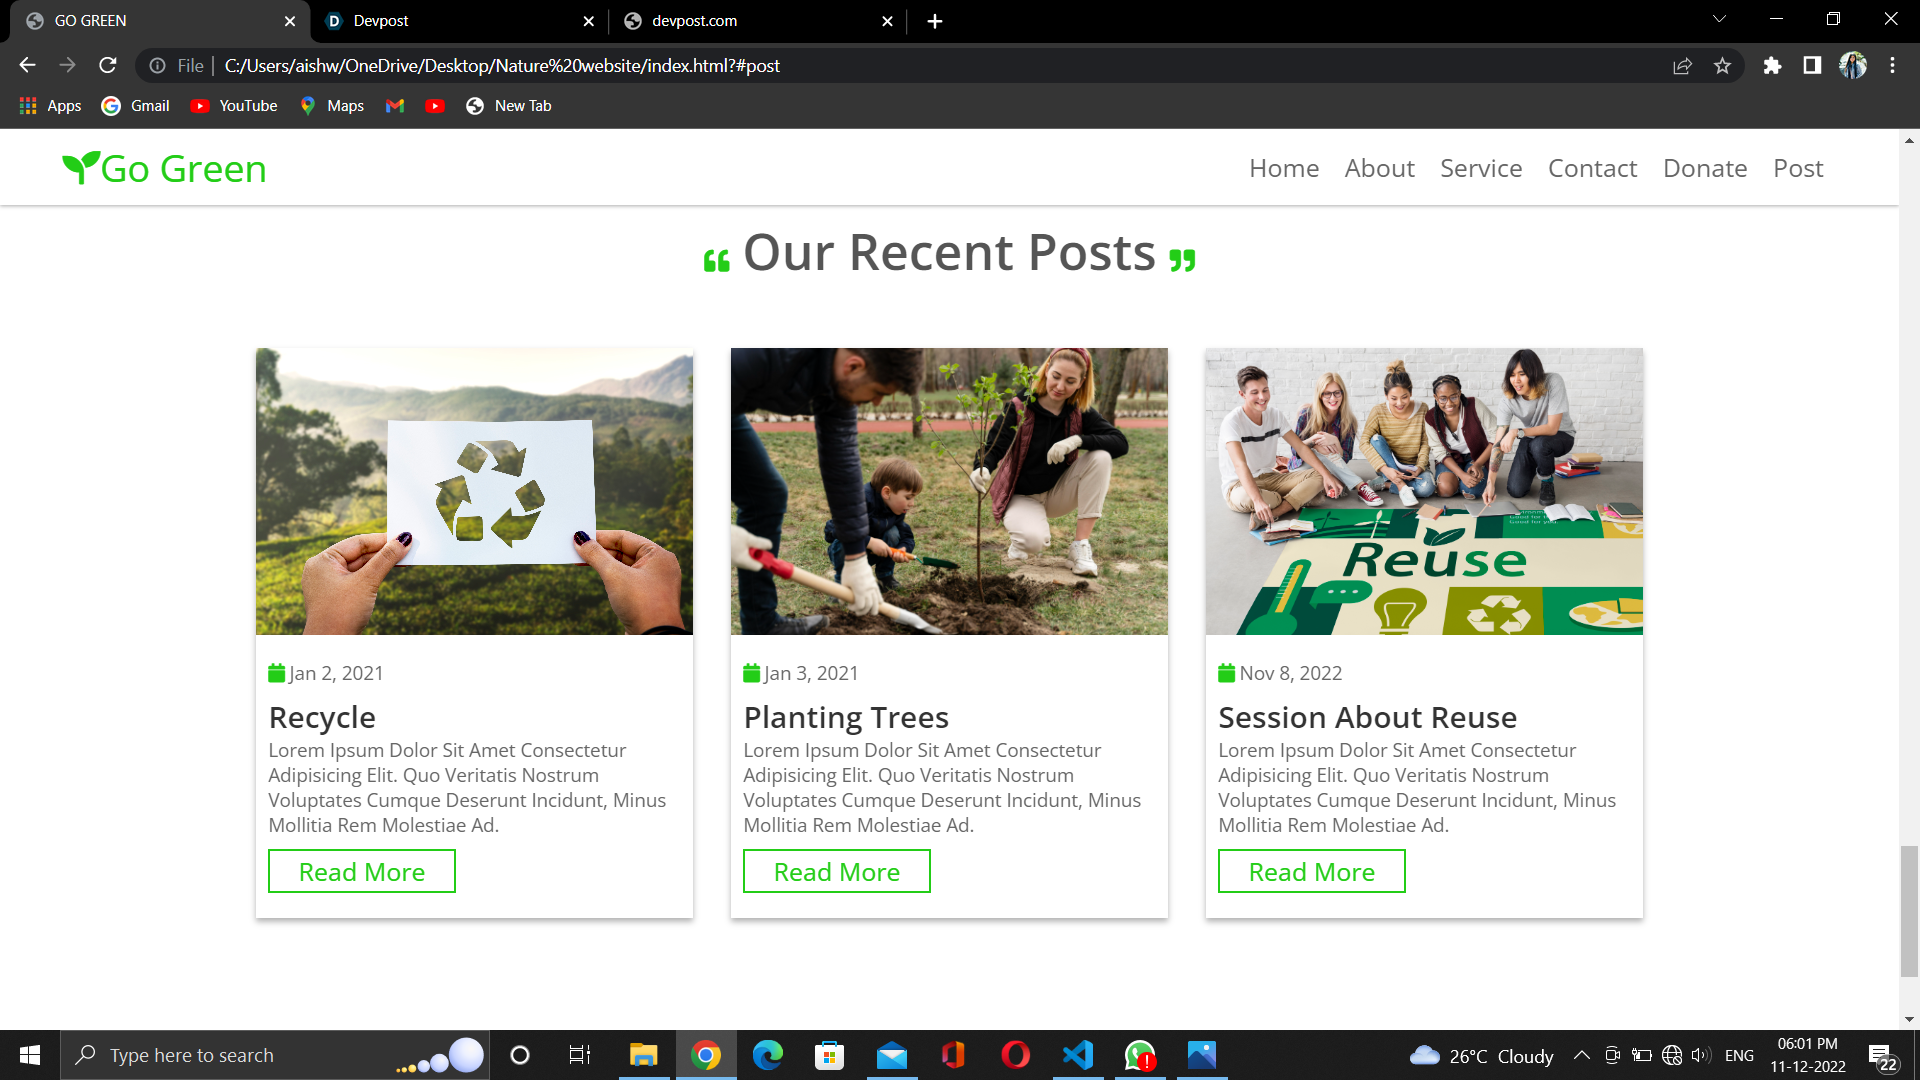This screenshot has width=1920, height=1080.
Task: Open Visual Studio Code from the taskbar
Action: coord(1076,1055)
